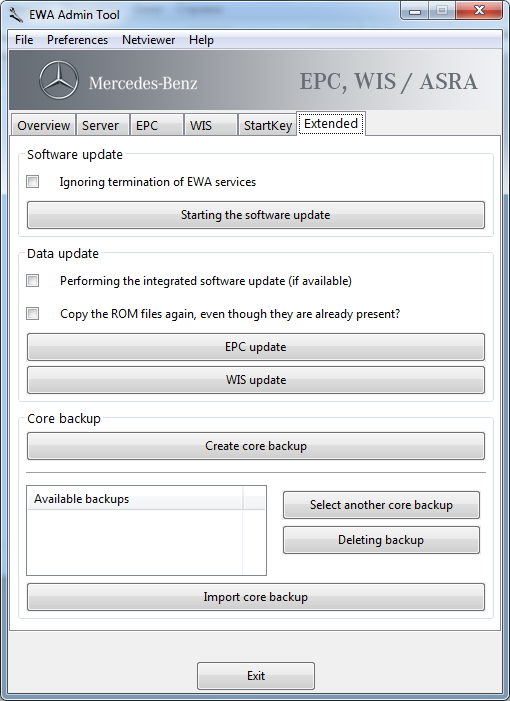Image resolution: width=510 pixels, height=701 pixels.
Task: Enable Ignoring termination of EWA services
Action: click(33, 182)
